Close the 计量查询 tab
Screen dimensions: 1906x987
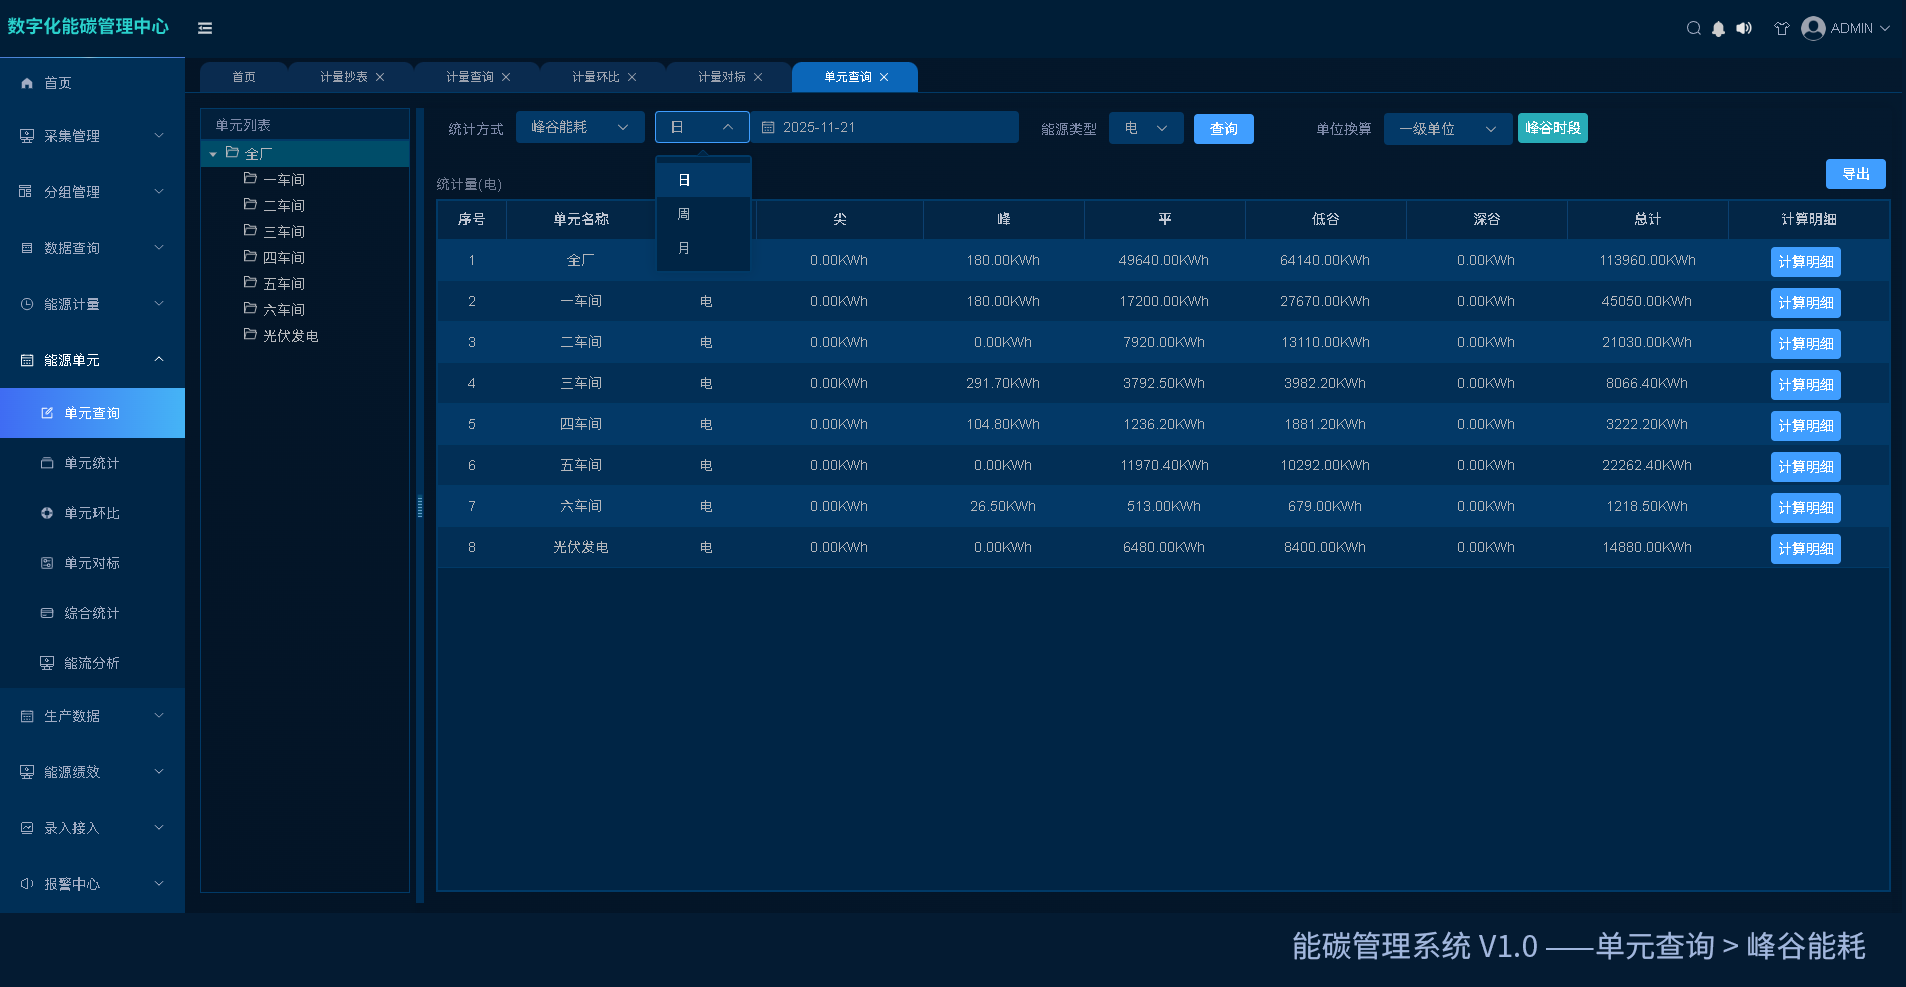pos(506,77)
